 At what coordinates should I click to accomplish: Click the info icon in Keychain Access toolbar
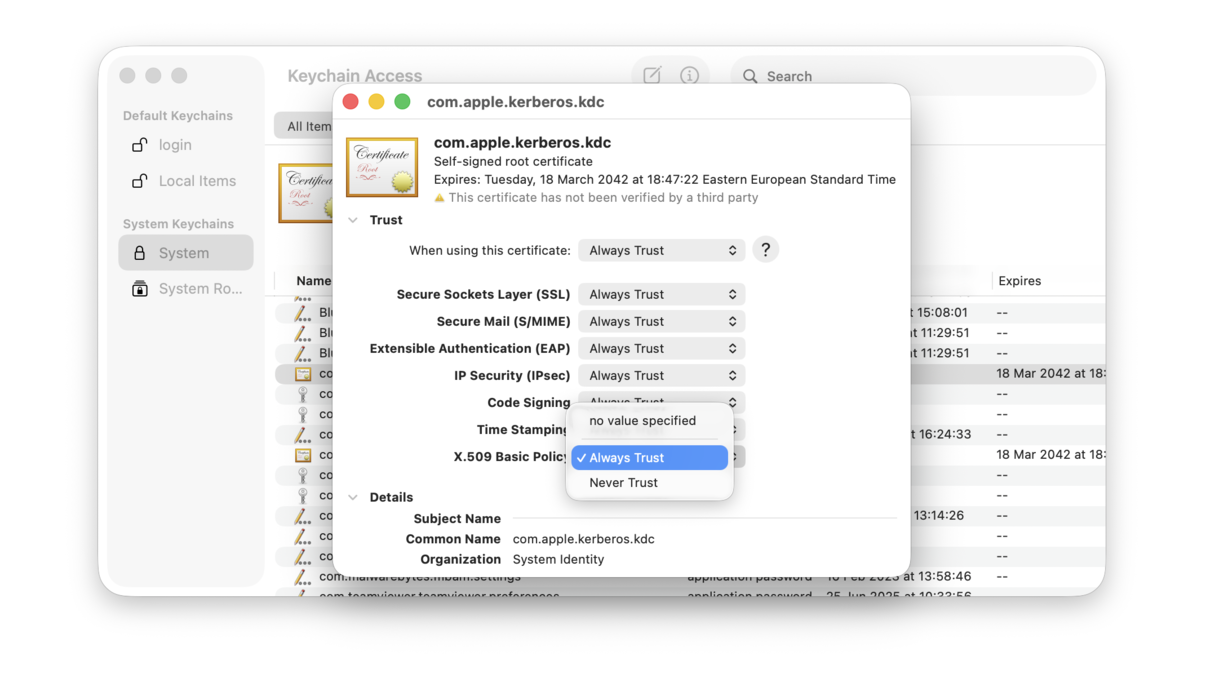689,76
